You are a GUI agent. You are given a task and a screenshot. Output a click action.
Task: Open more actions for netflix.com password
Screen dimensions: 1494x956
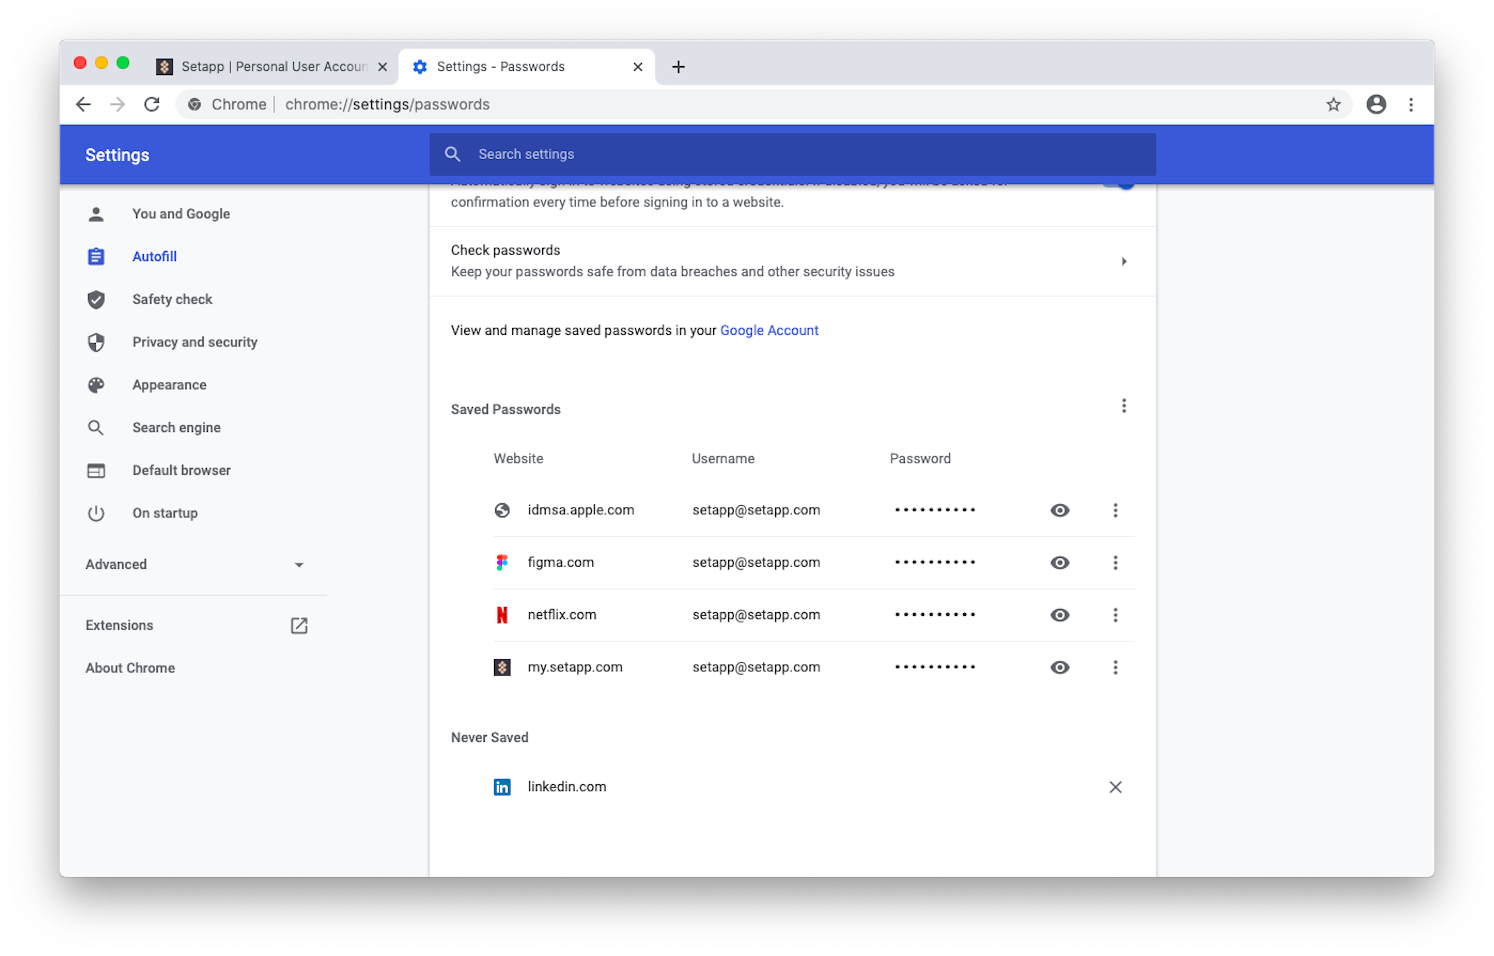(1115, 615)
